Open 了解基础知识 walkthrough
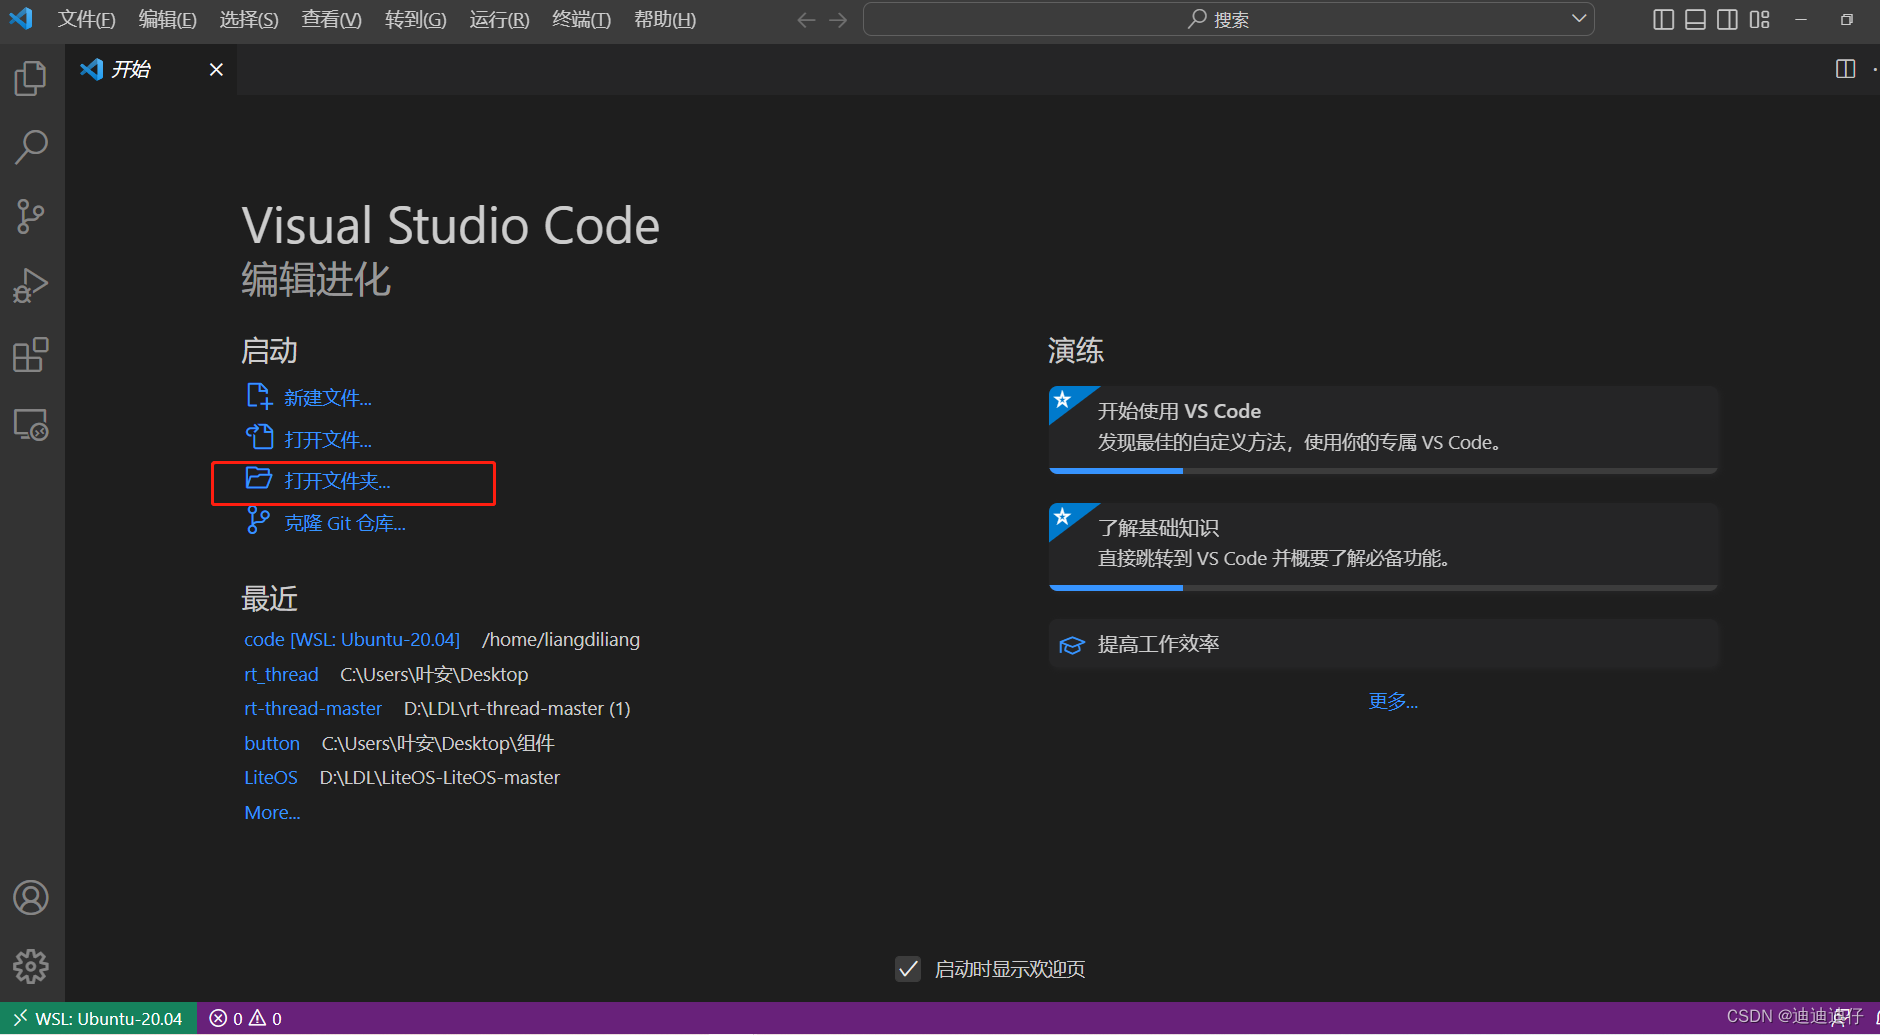Image resolution: width=1880 pixels, height=1035 pixels. (1384, 547)
